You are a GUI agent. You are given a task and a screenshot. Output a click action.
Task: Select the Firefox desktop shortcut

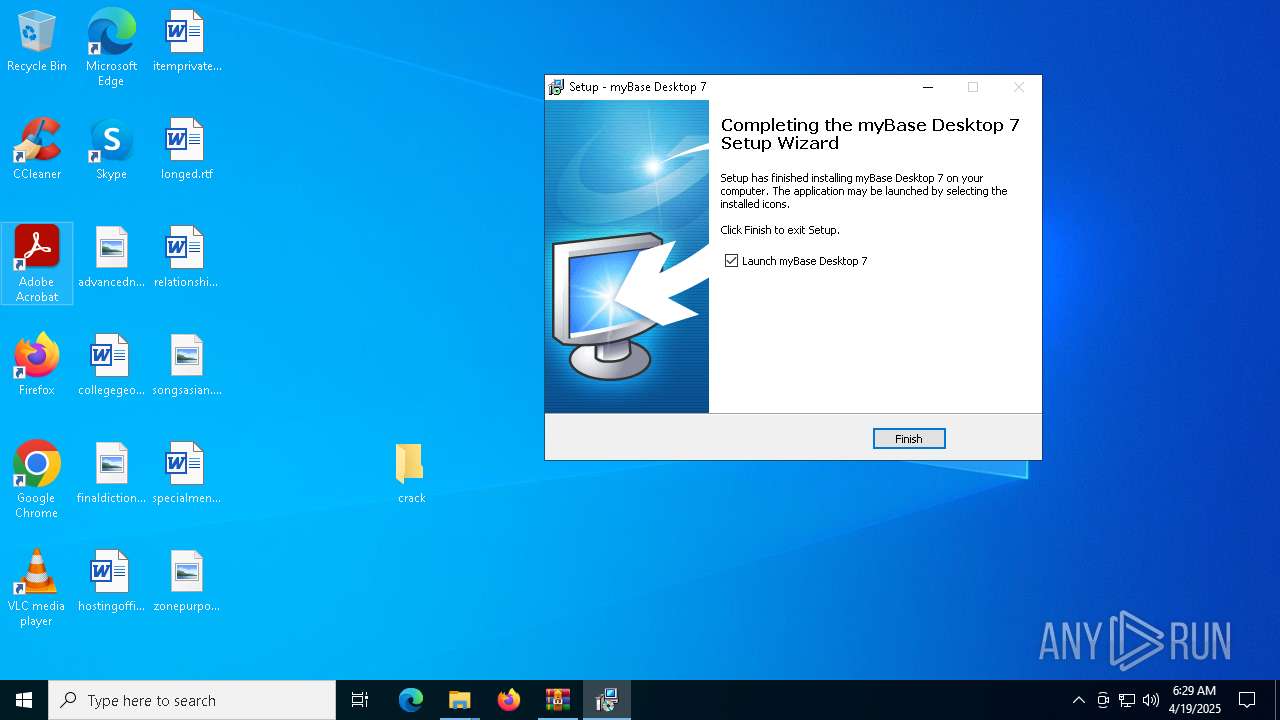(37, 365)
